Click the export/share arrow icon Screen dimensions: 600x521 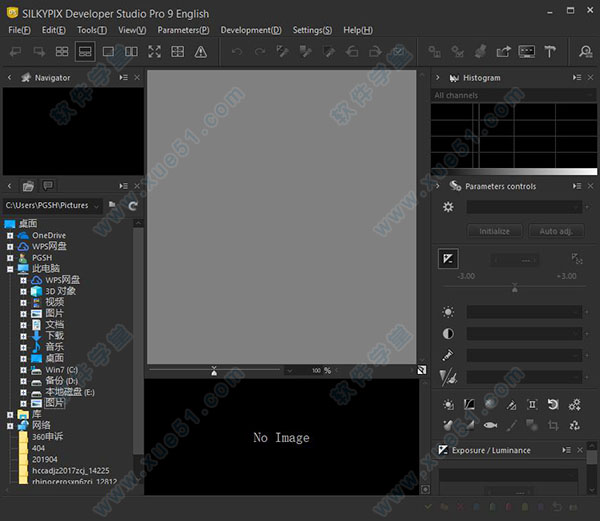(x=504, y=52)
